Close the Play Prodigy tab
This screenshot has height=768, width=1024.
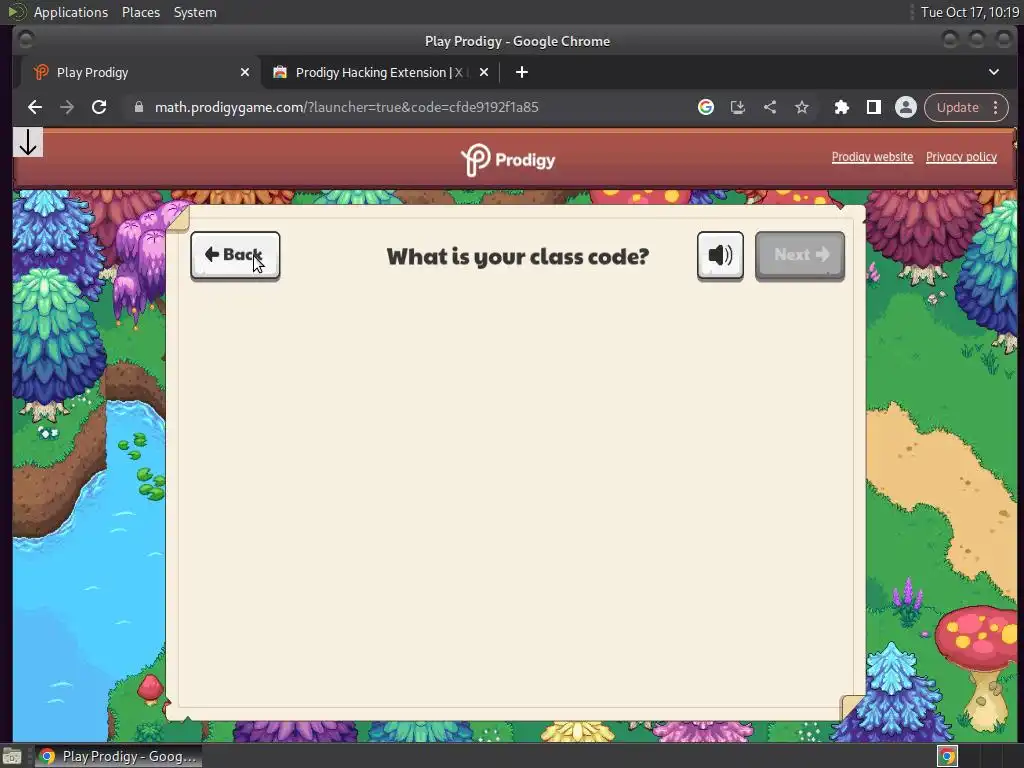coord(245,72)
